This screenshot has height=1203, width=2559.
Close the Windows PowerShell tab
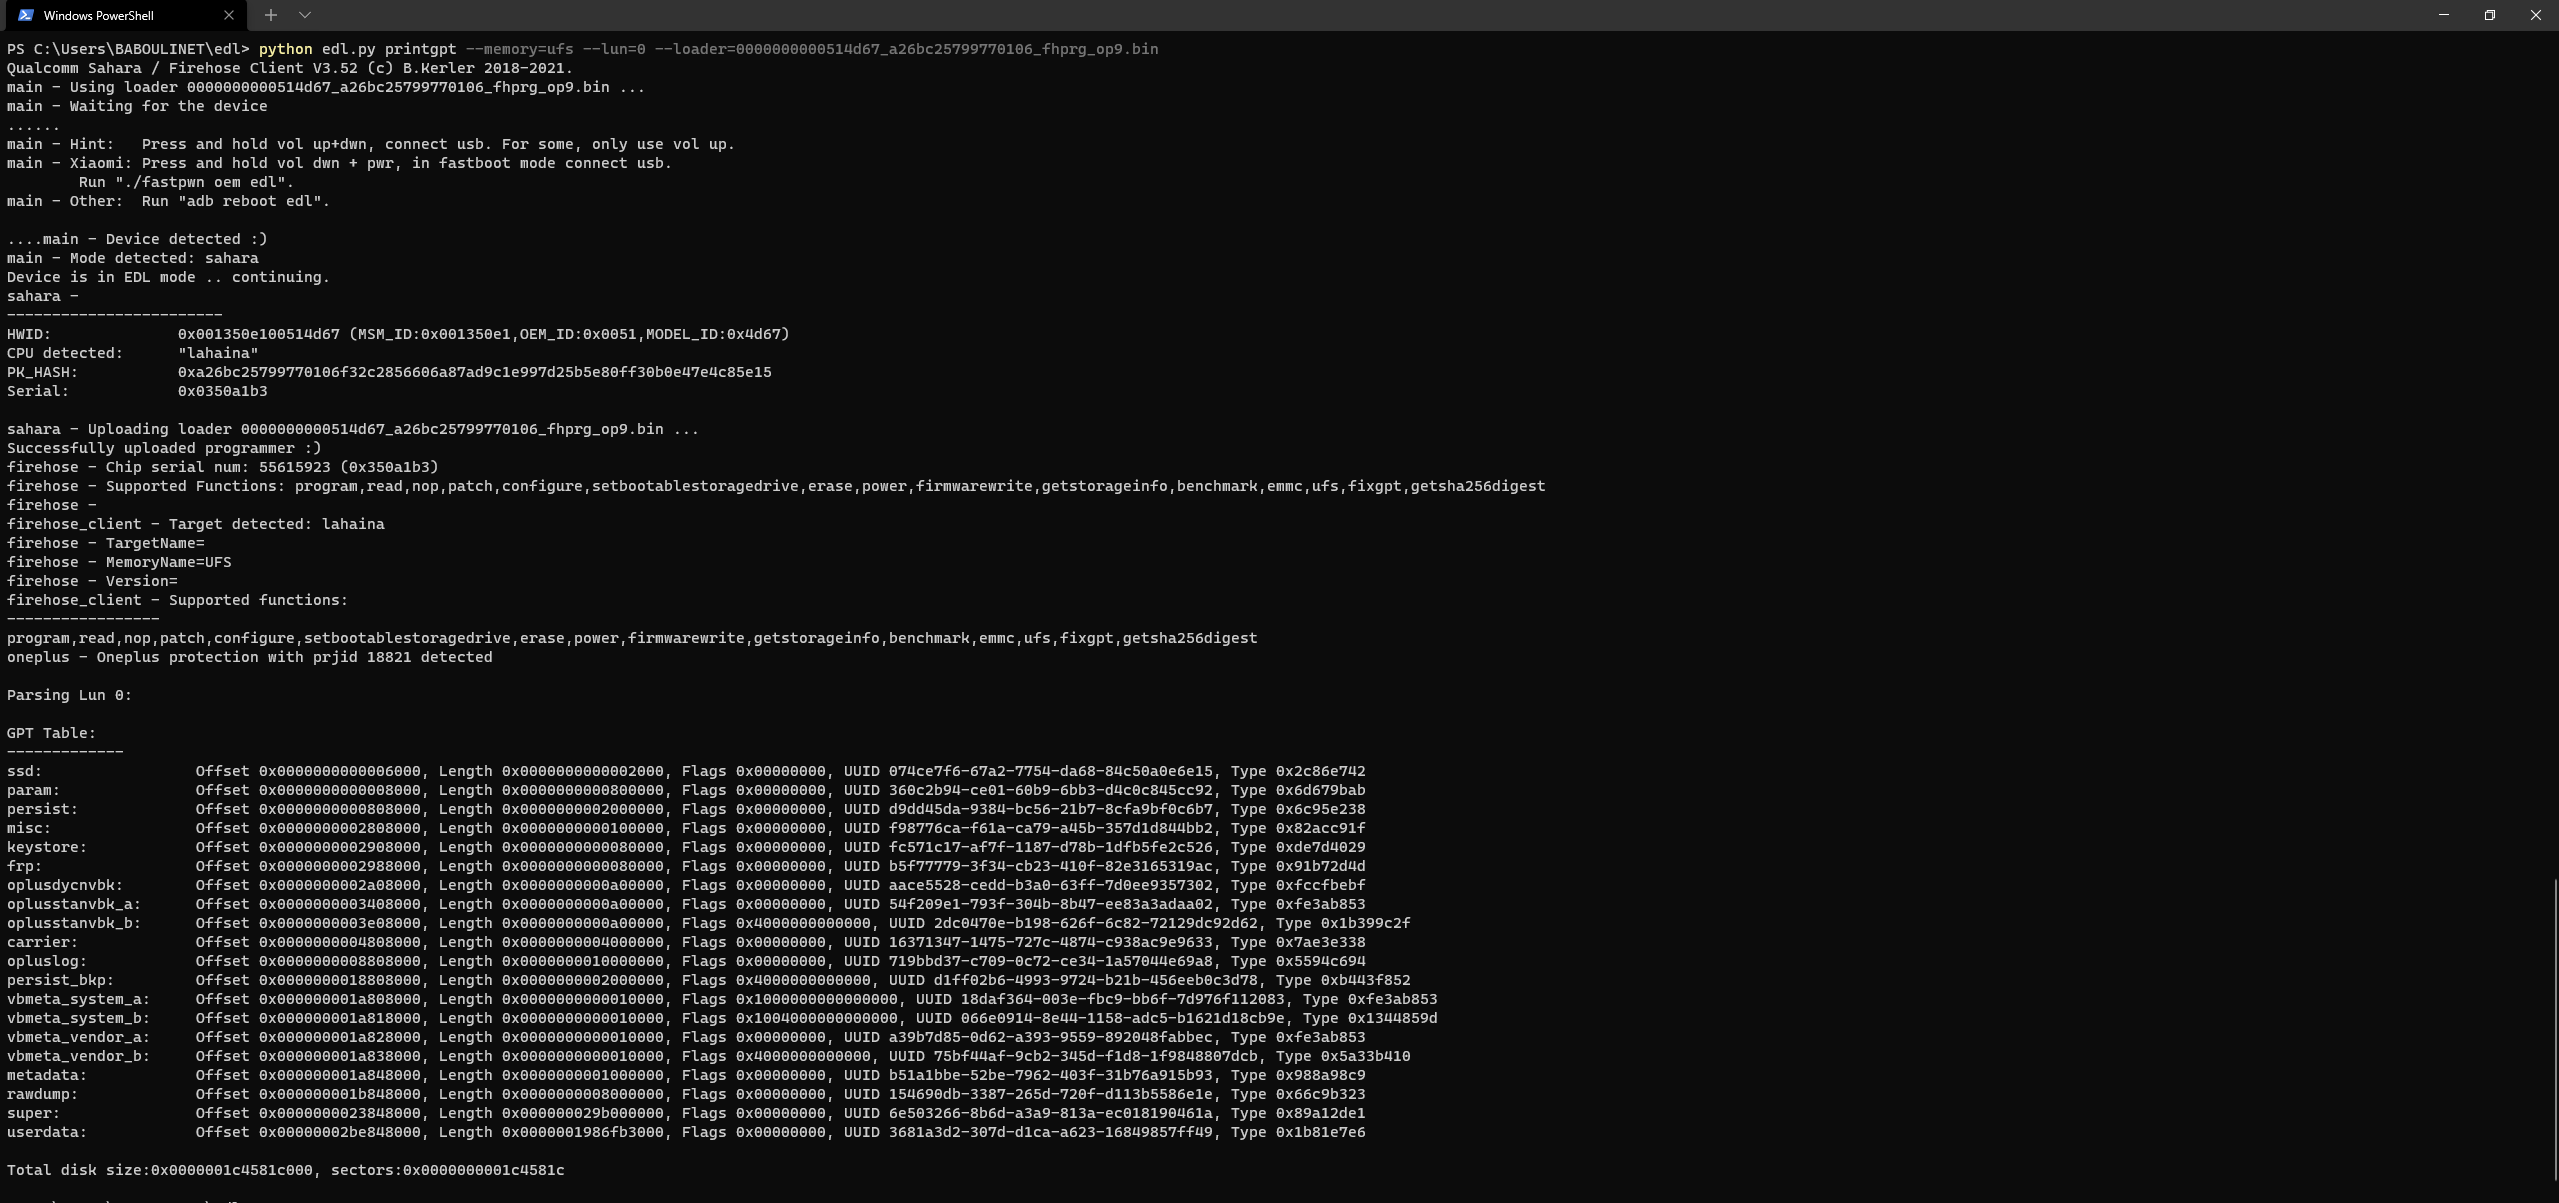point(229,15)
